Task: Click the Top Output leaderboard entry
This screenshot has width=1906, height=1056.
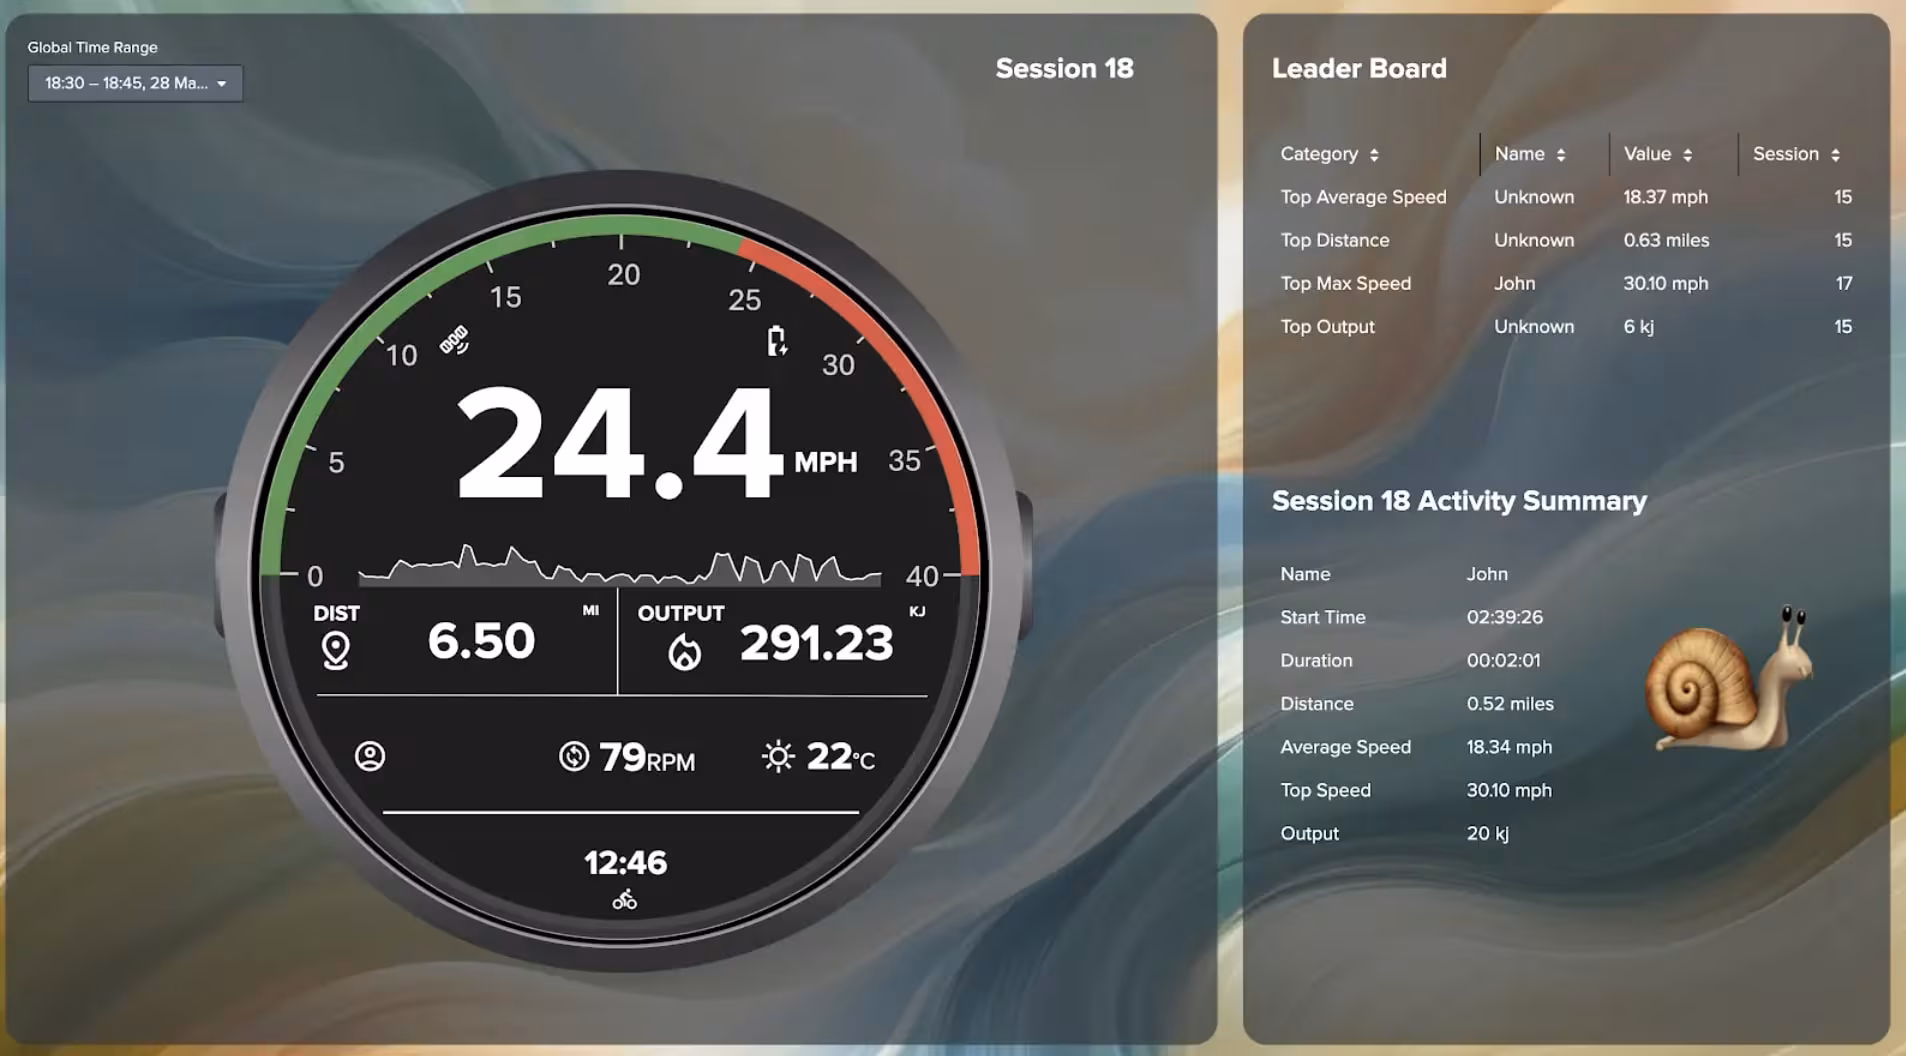Action: coord(1327,326)
